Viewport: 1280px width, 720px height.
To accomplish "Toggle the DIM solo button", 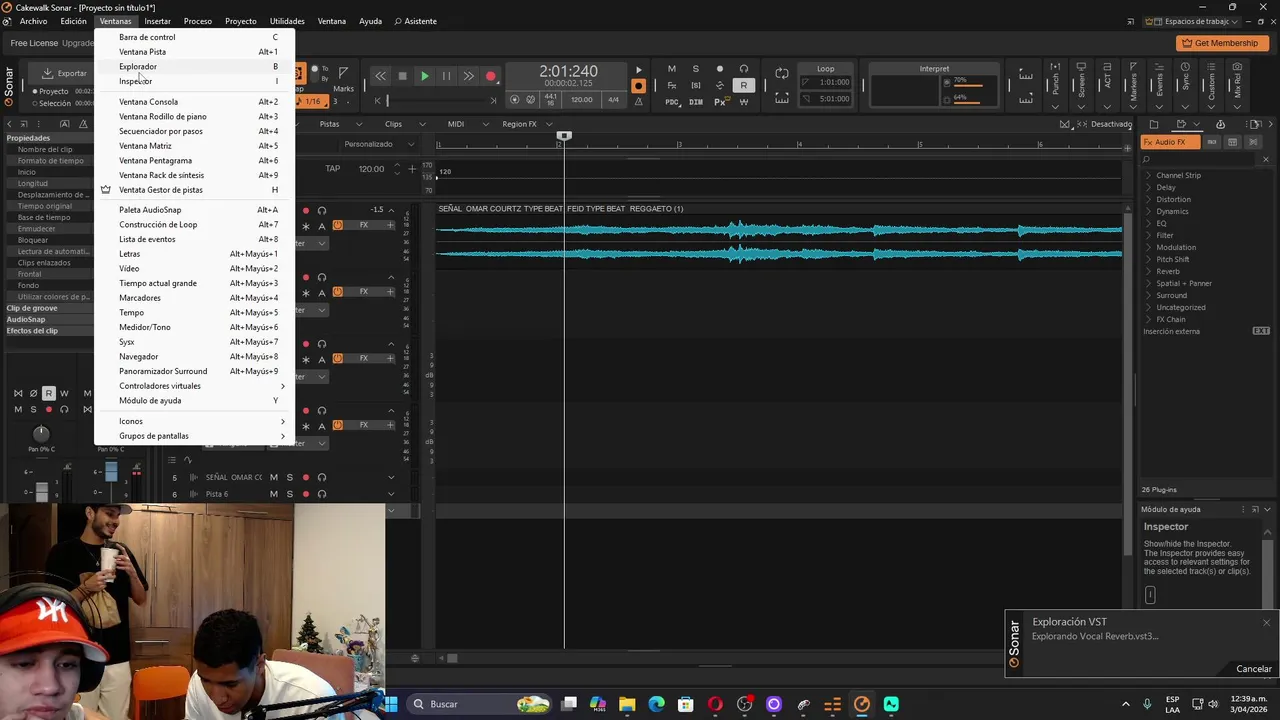I will 696,102.
